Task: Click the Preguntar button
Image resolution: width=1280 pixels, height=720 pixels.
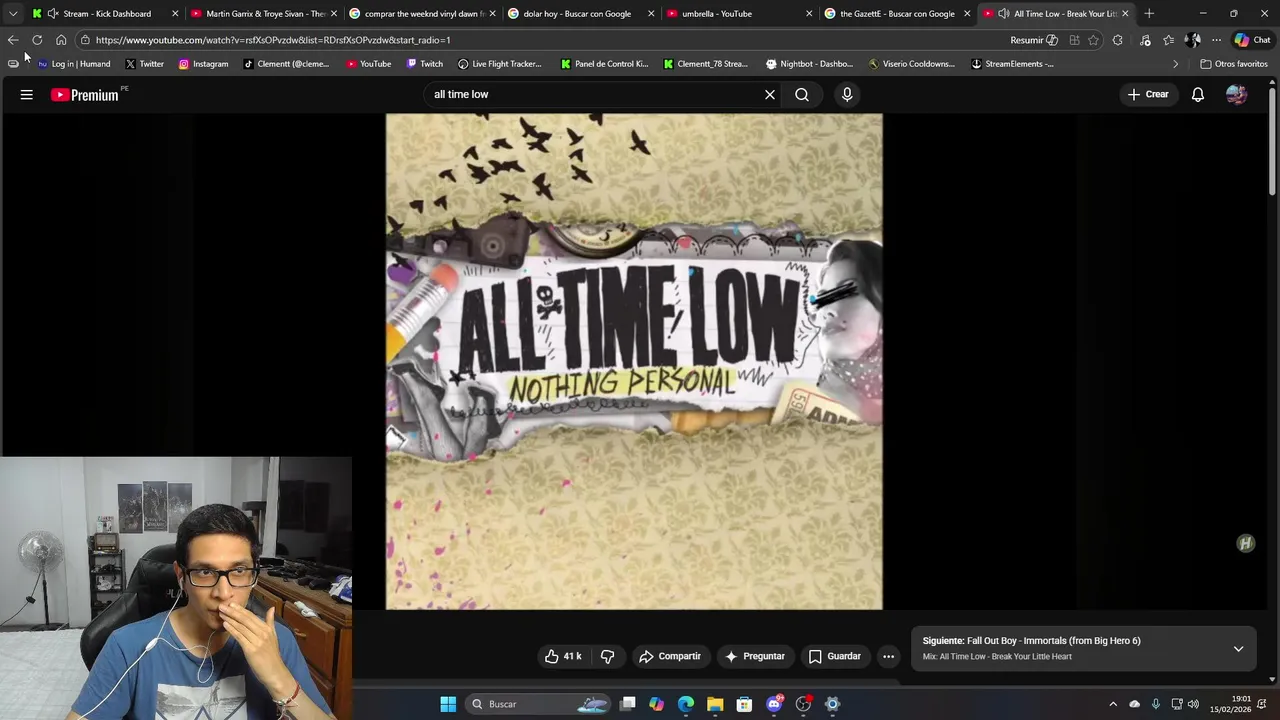Action: [755, 657]
